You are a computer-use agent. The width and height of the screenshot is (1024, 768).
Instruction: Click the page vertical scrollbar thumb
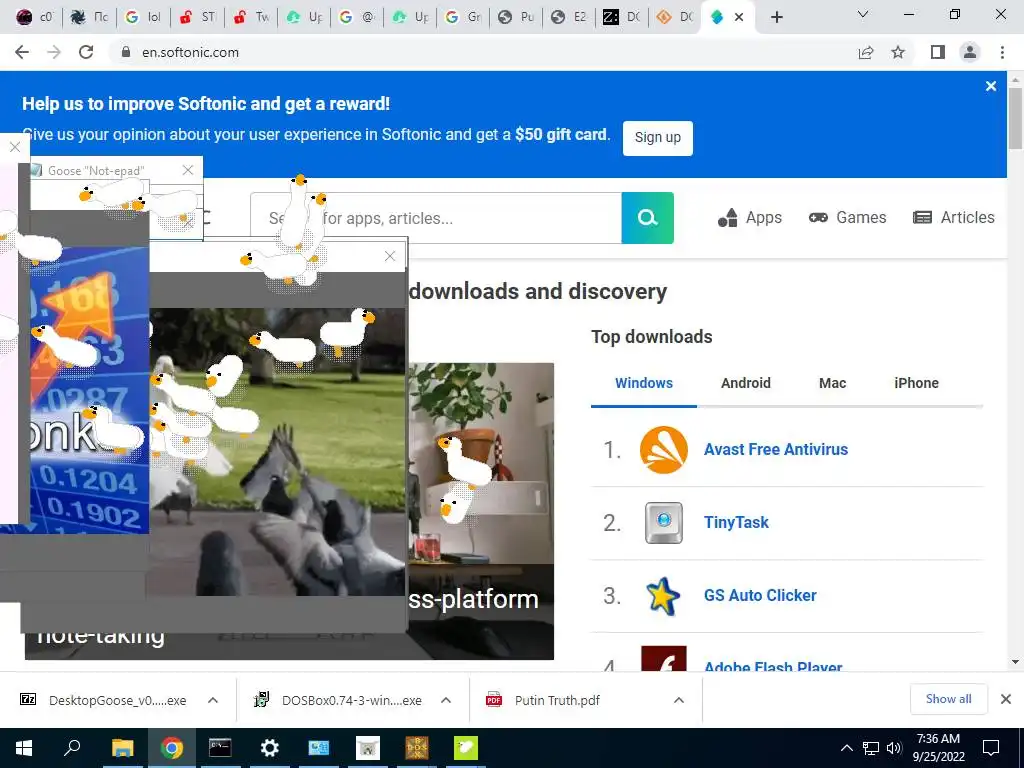pos(1016,118)
